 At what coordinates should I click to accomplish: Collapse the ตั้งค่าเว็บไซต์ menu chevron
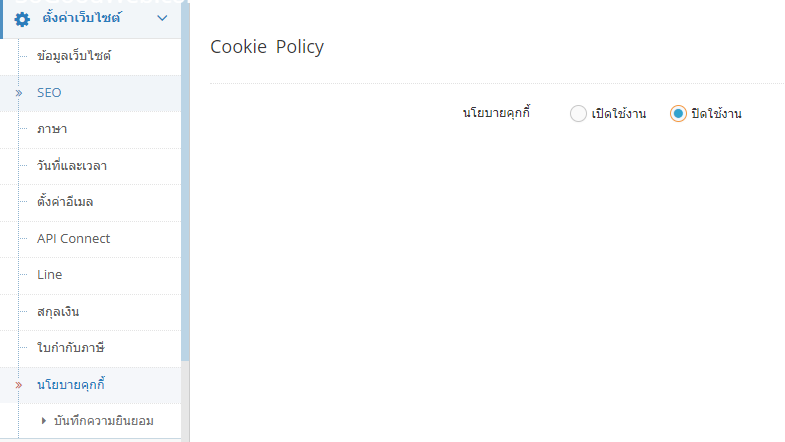point(162,18)
